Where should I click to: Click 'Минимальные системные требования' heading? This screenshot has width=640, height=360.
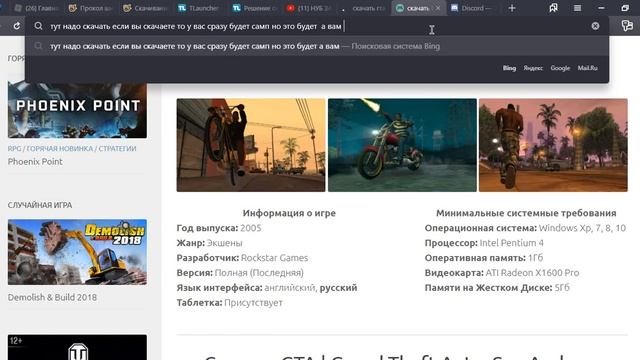pos(526,213)
